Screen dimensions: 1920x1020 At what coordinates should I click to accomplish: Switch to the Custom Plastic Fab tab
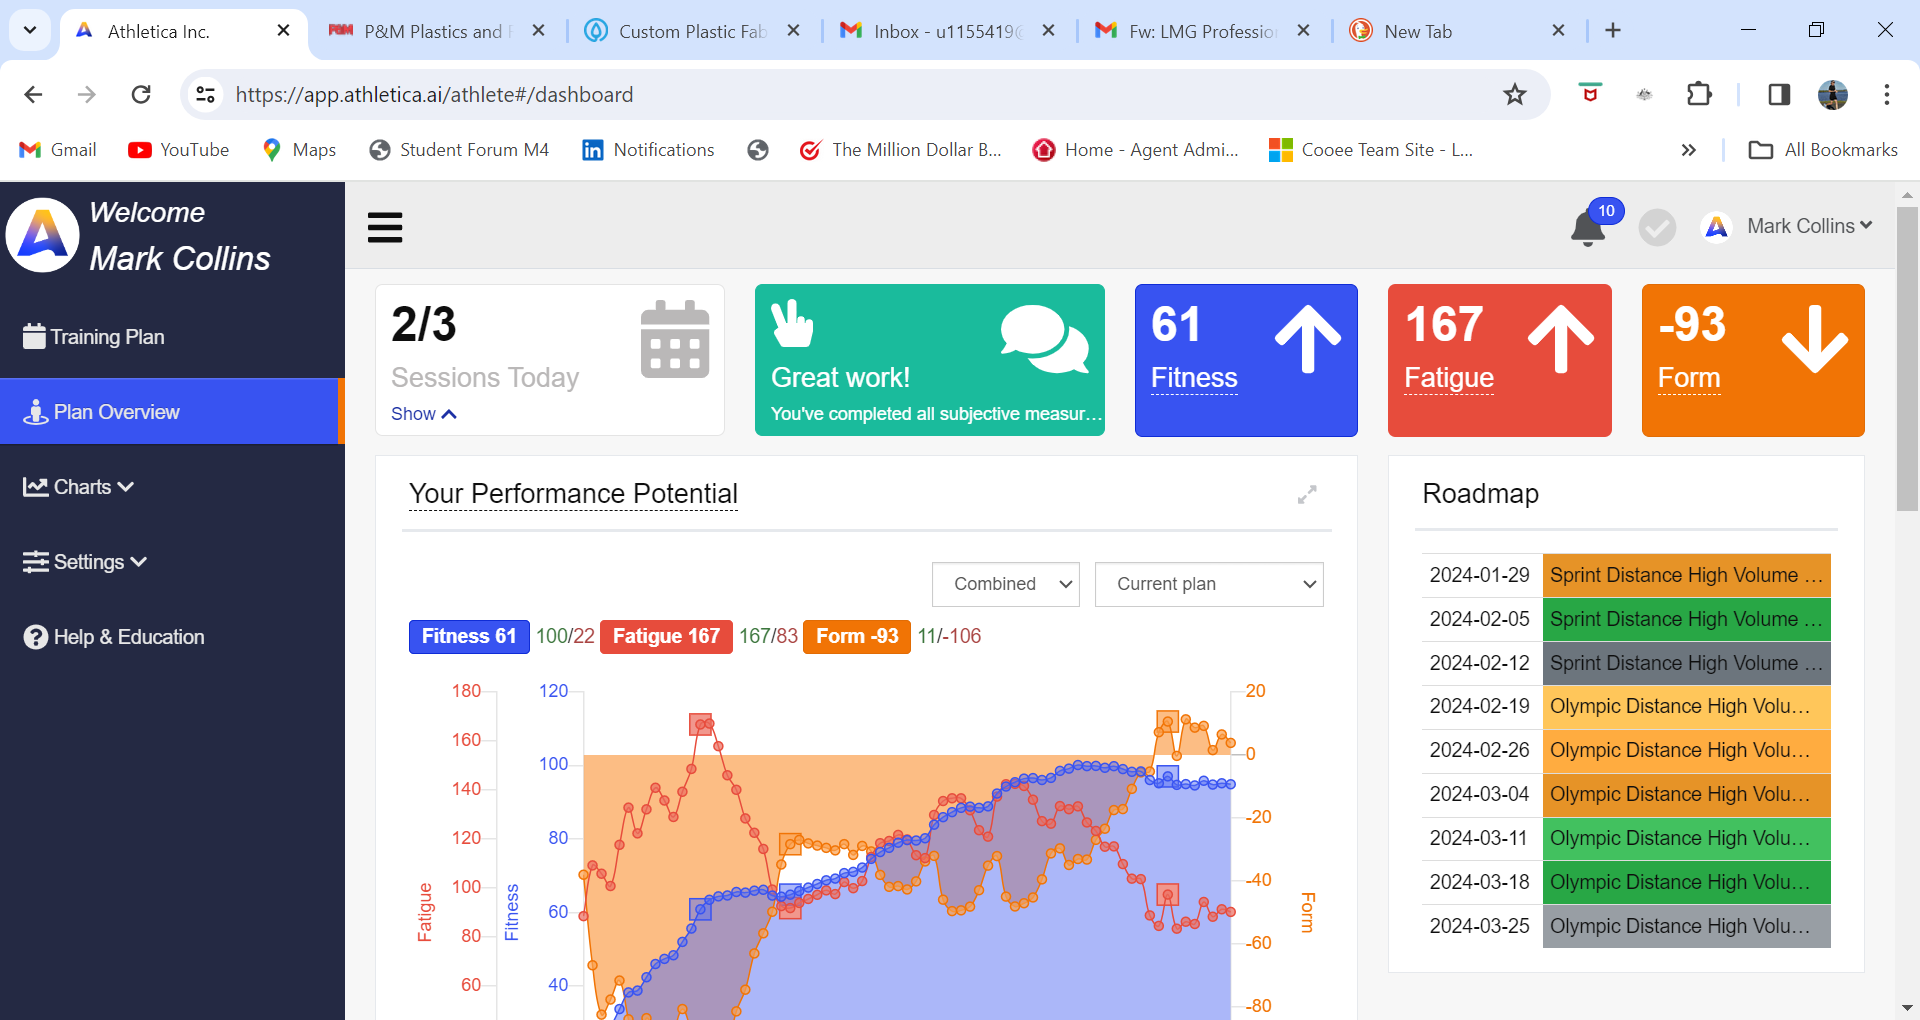(692, 31)
